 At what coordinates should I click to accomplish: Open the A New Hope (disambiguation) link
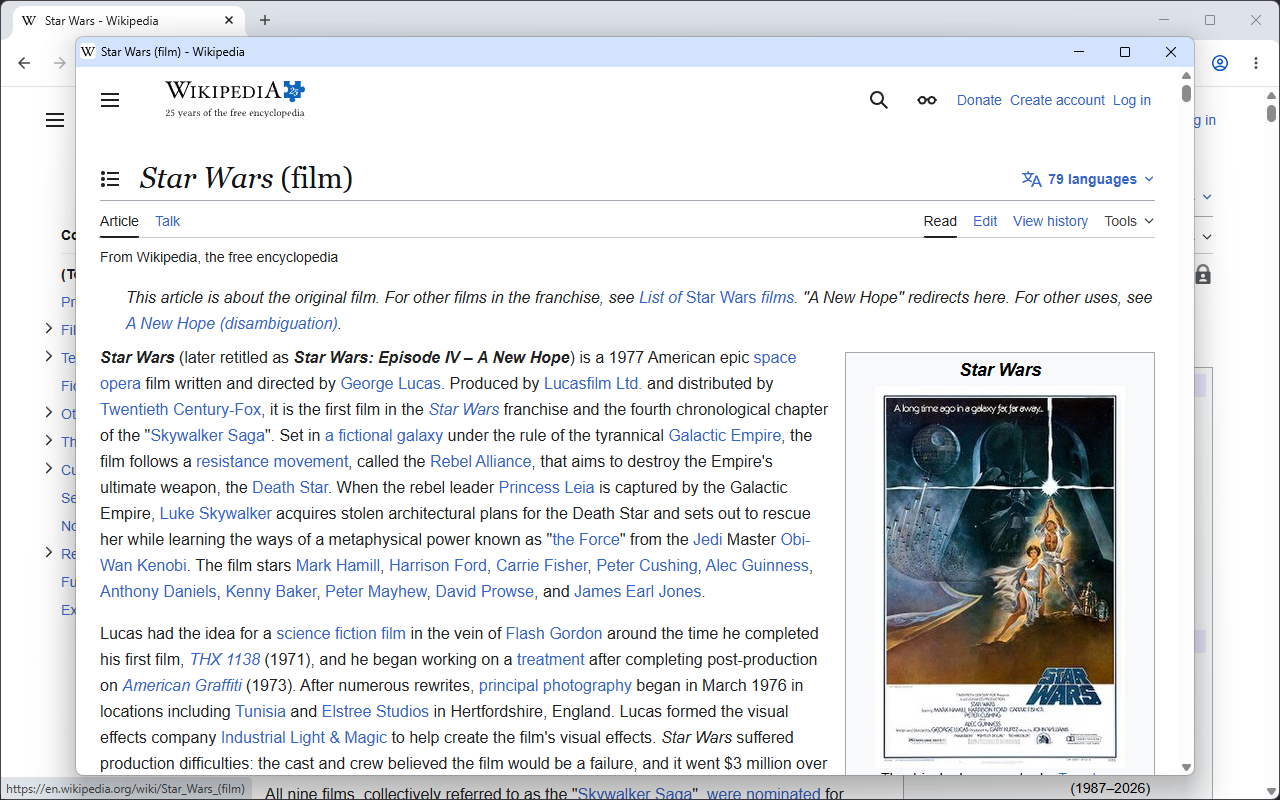[x=232, y=323]
